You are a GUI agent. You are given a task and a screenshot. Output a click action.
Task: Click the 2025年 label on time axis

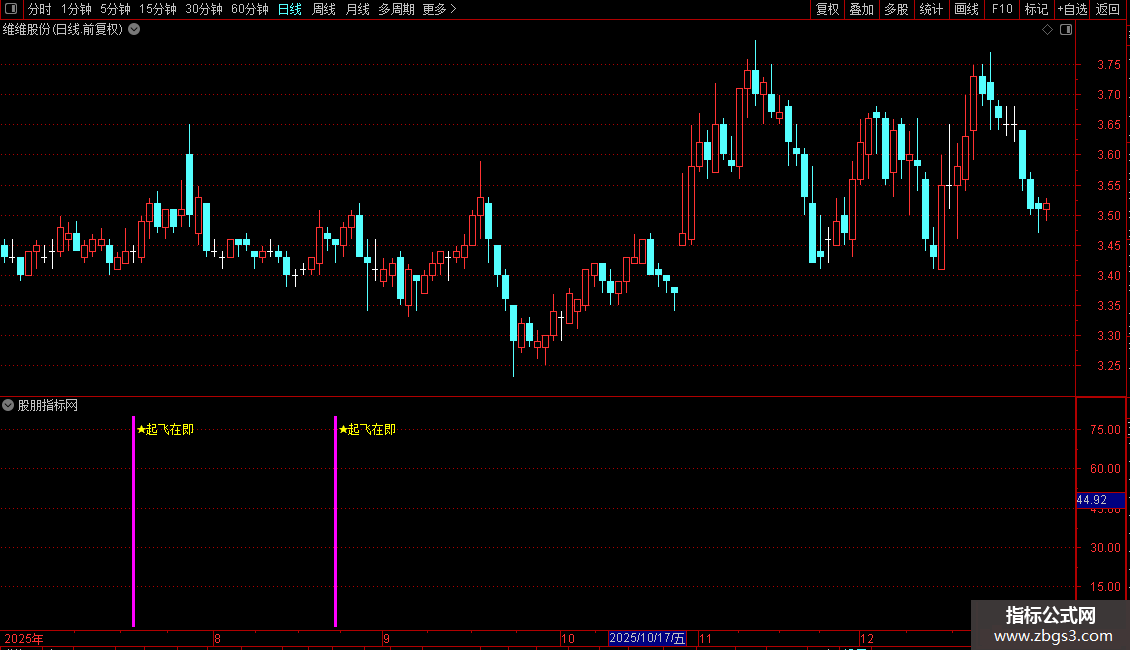pyautogui.click(x=24, y=638)
